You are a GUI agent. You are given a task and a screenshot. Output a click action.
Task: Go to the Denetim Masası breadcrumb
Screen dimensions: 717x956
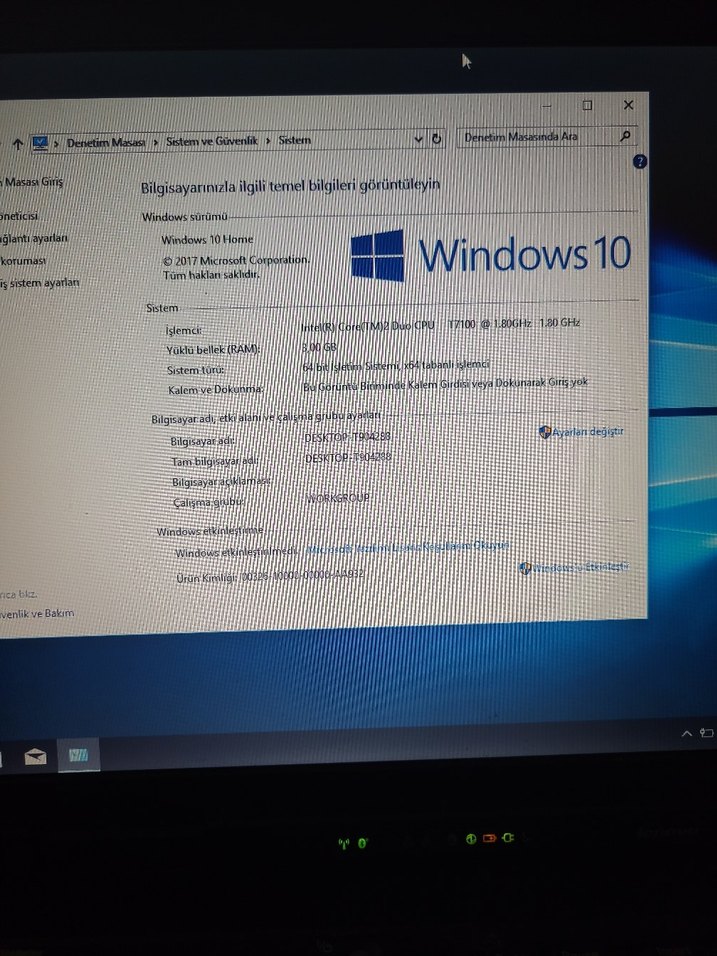106,143
